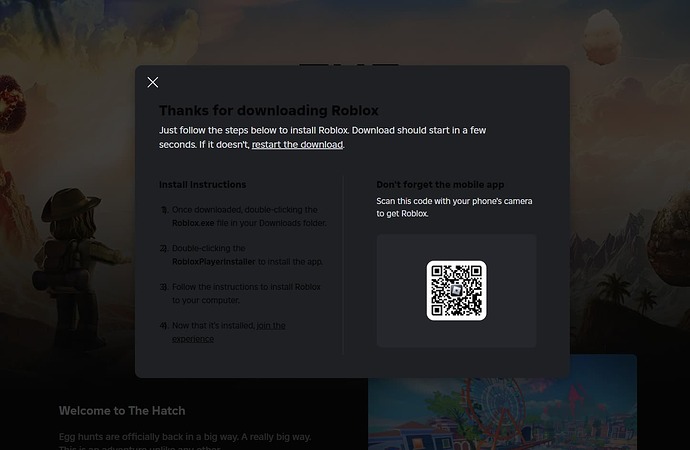This screenshot has width=690, height=450.
Task: Click 'Scan this code with your phone's camera' text
Action: pos(454,207)
